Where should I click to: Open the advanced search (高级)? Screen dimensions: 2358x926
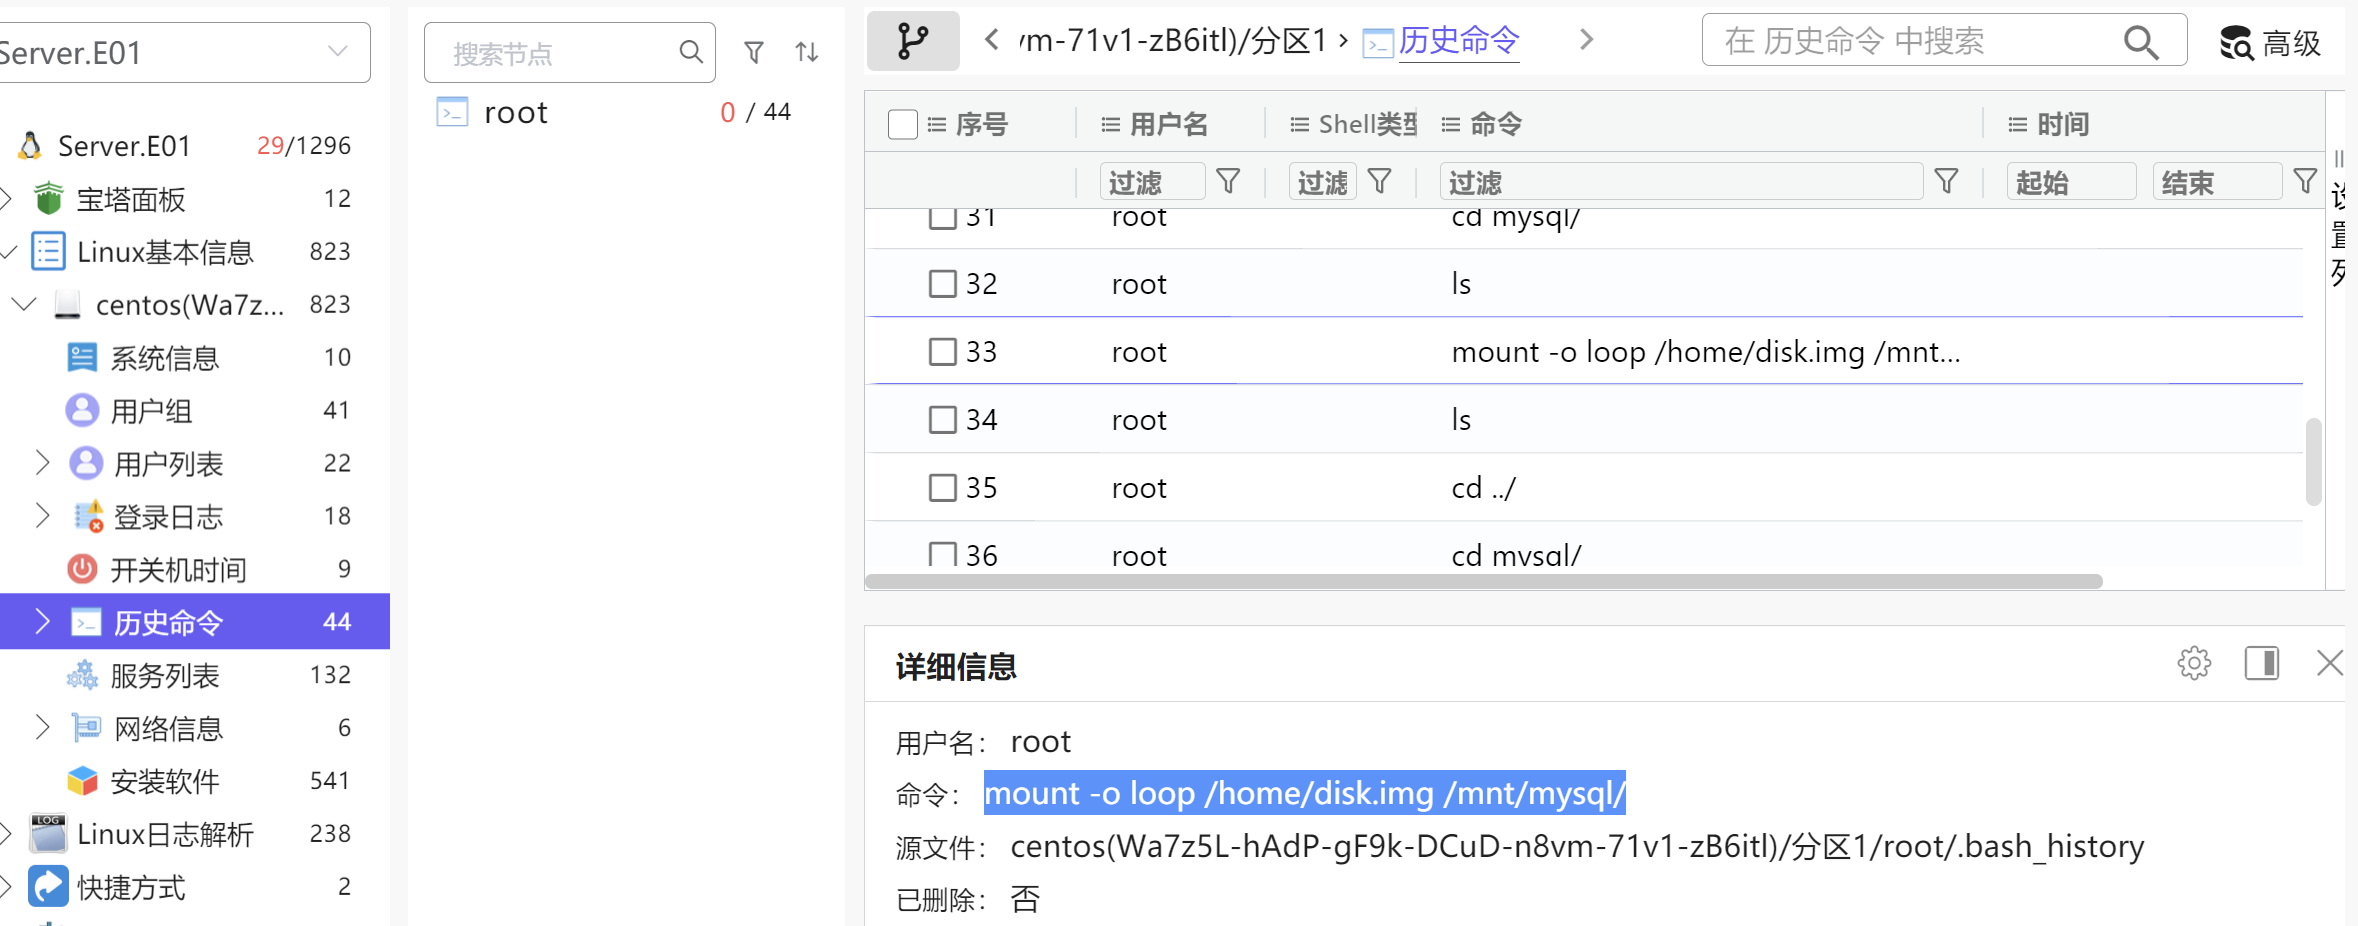tap(2270, 43)
